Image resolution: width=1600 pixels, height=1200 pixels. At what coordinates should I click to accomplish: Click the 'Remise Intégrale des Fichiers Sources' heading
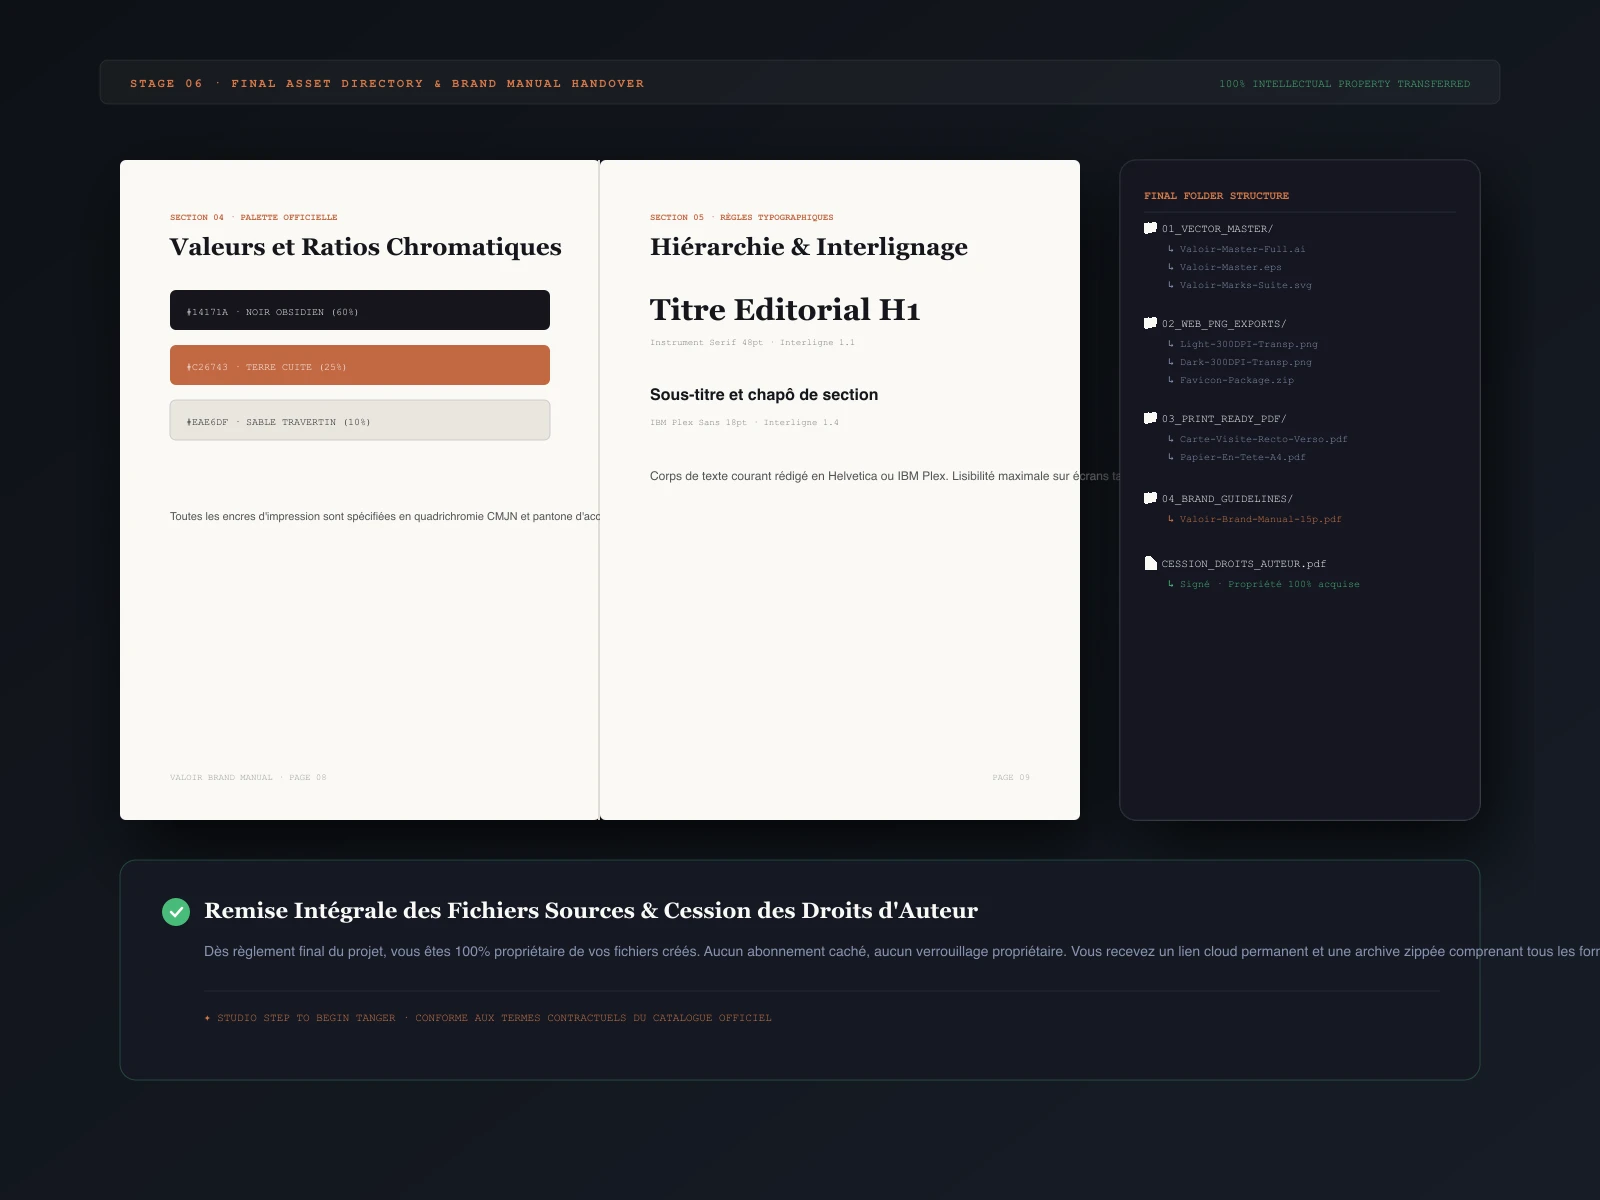591,911
